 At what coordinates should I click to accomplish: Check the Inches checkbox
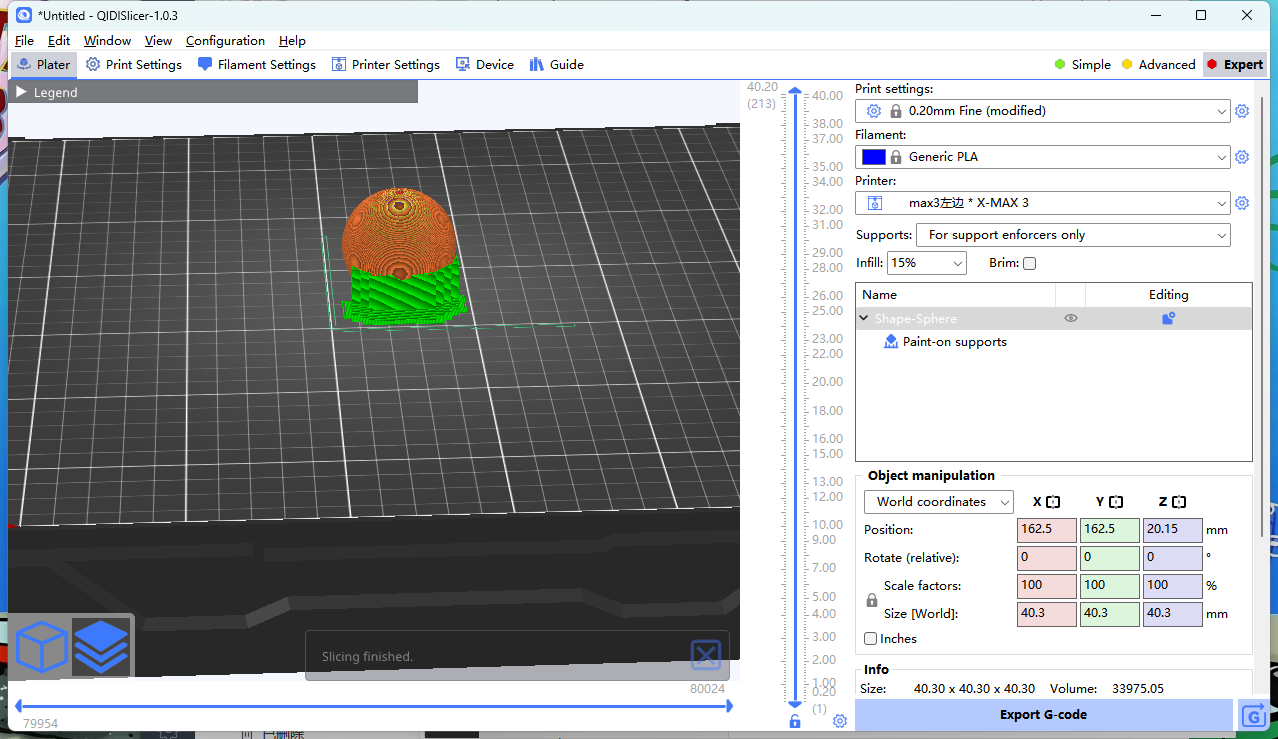(x=871, y=639)
